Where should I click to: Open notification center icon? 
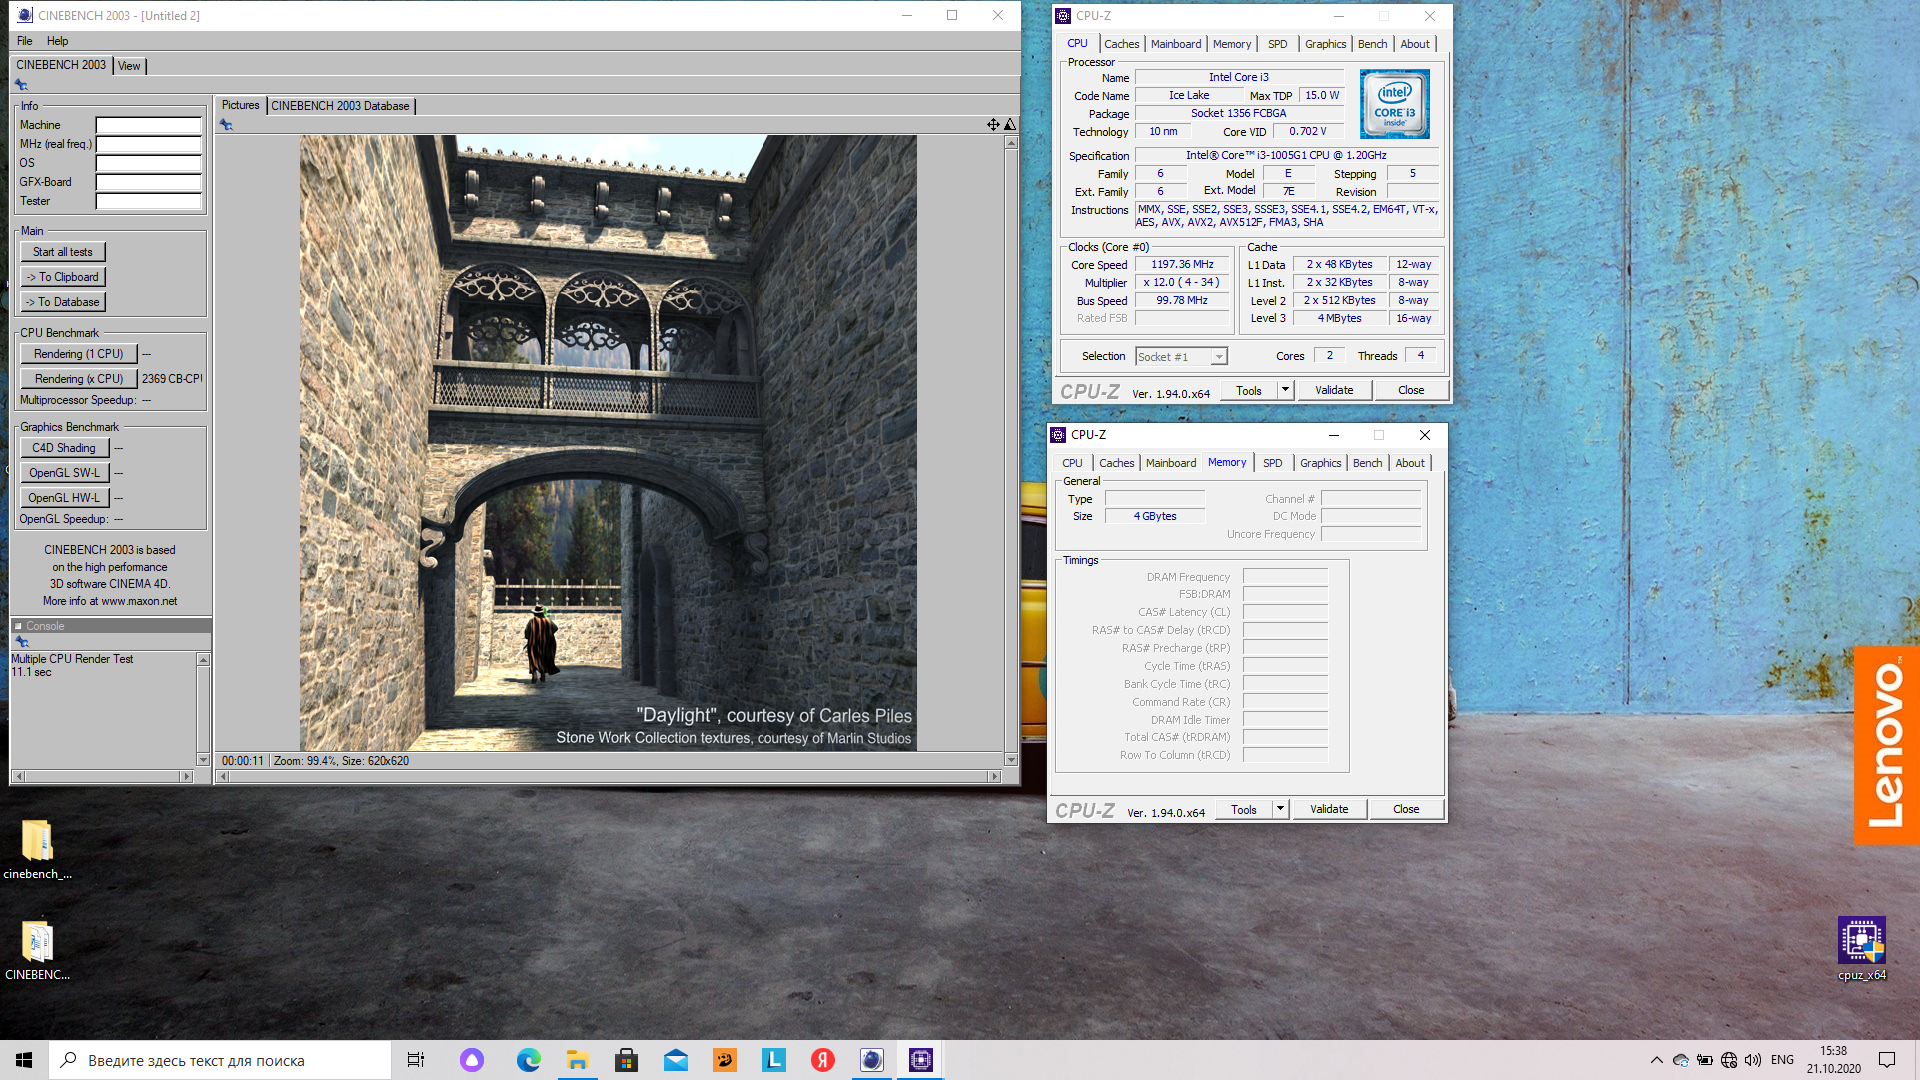coord(1887,1060)
